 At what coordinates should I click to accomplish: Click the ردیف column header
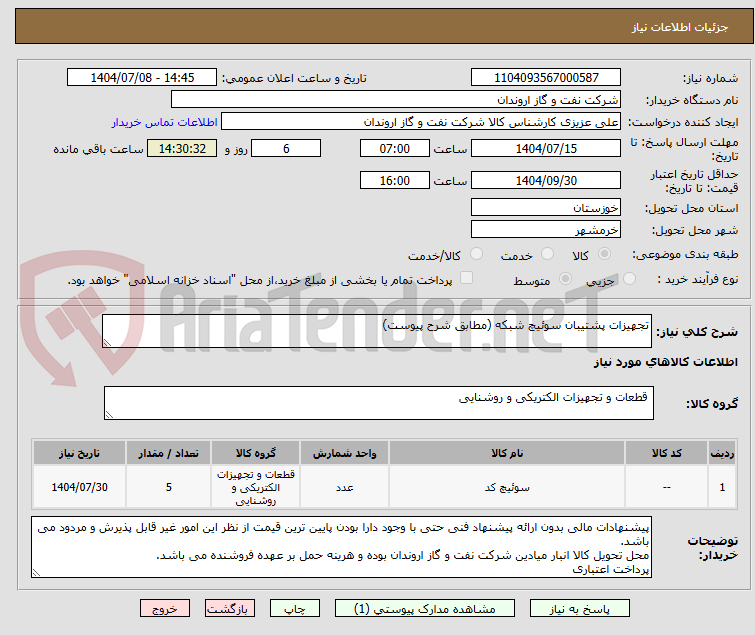[x=722, y=453]
